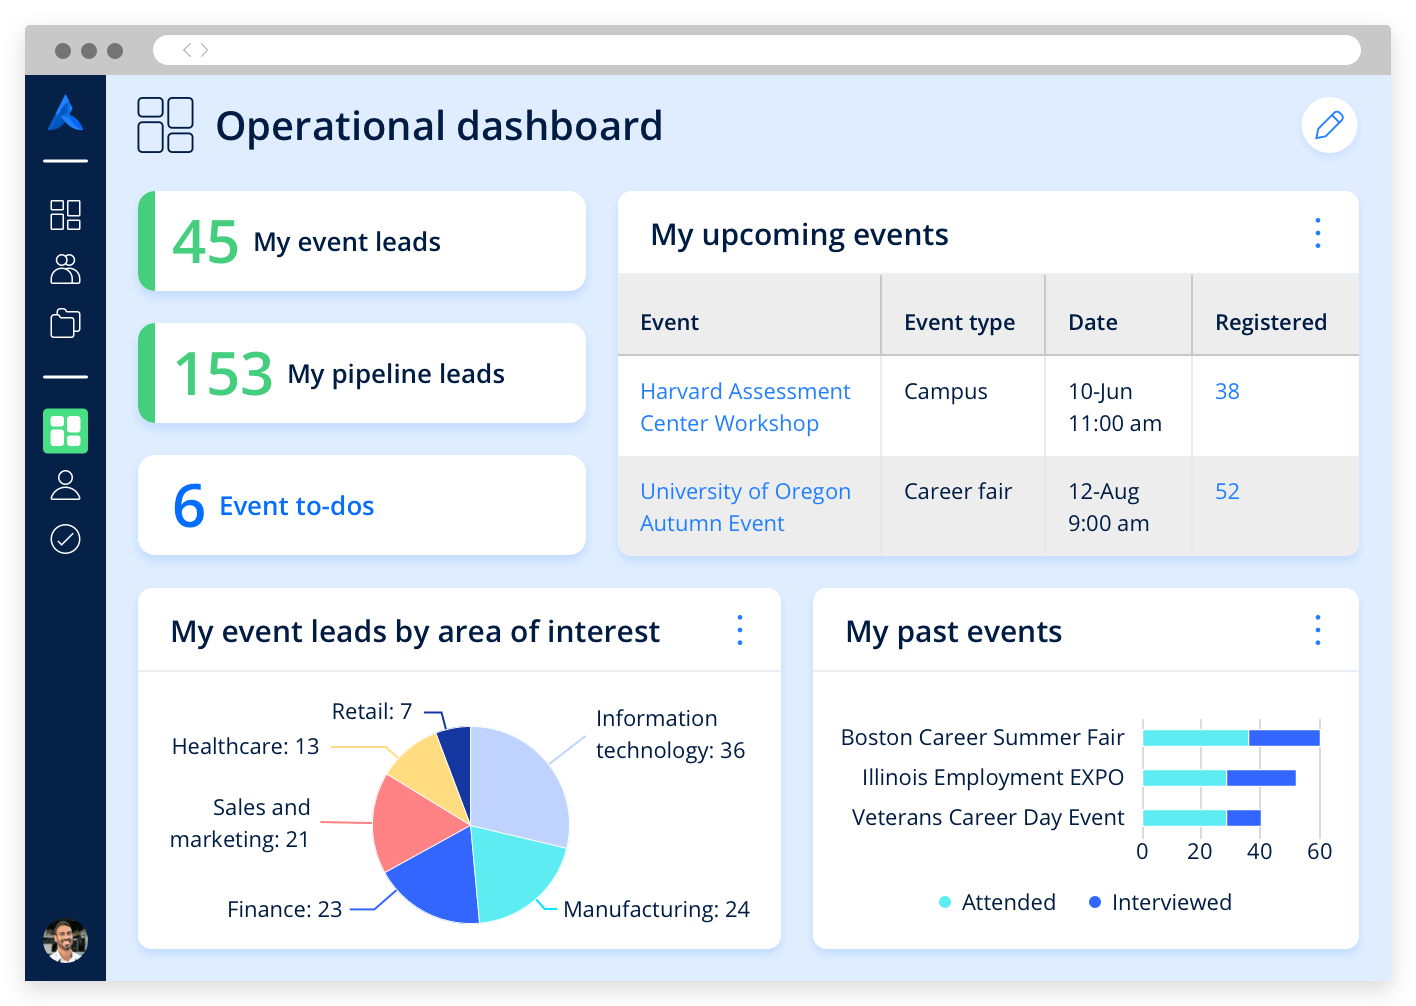Go forward with browser right arrow
1416x1006 pixels.
point(204,50)
